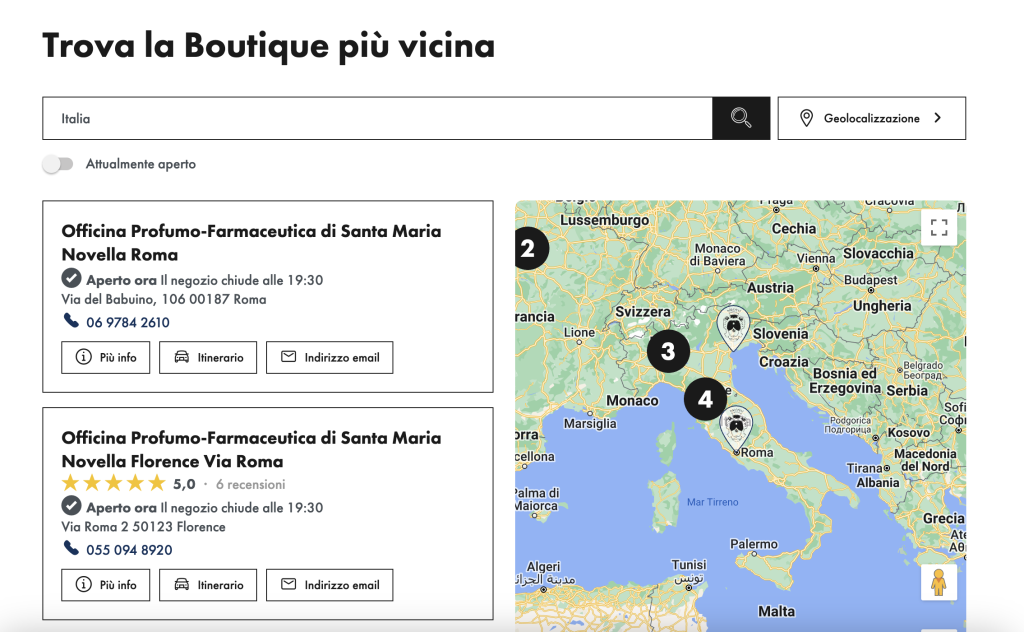Toggle the Attualmente aperto switch
The image size is (1024, 632).
58,164
